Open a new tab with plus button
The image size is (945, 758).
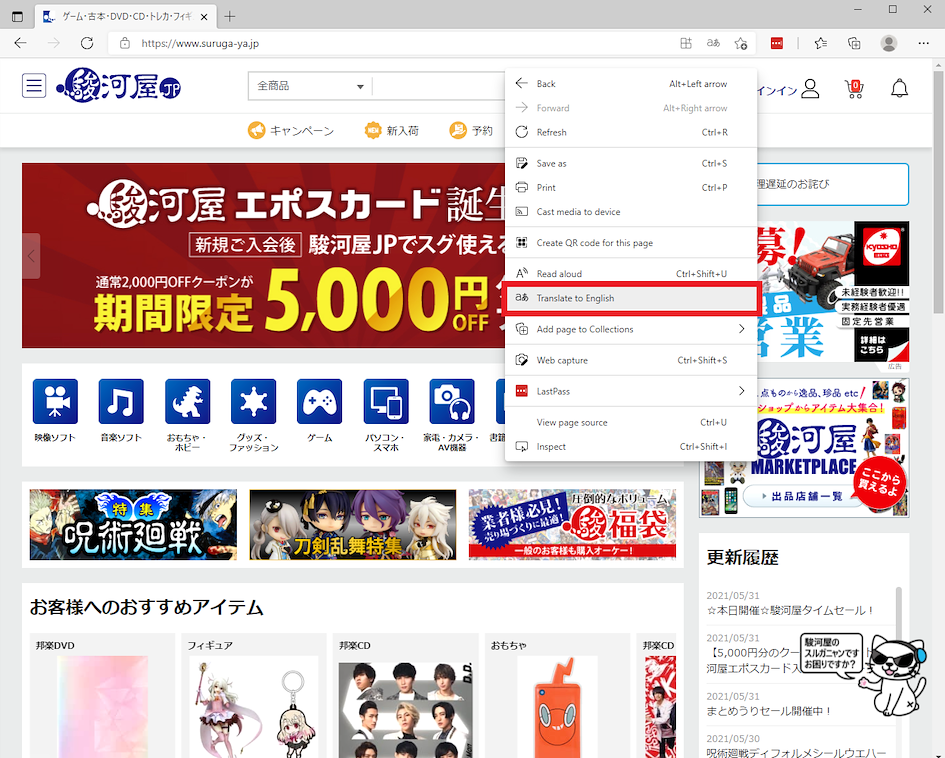click(230, 17)
